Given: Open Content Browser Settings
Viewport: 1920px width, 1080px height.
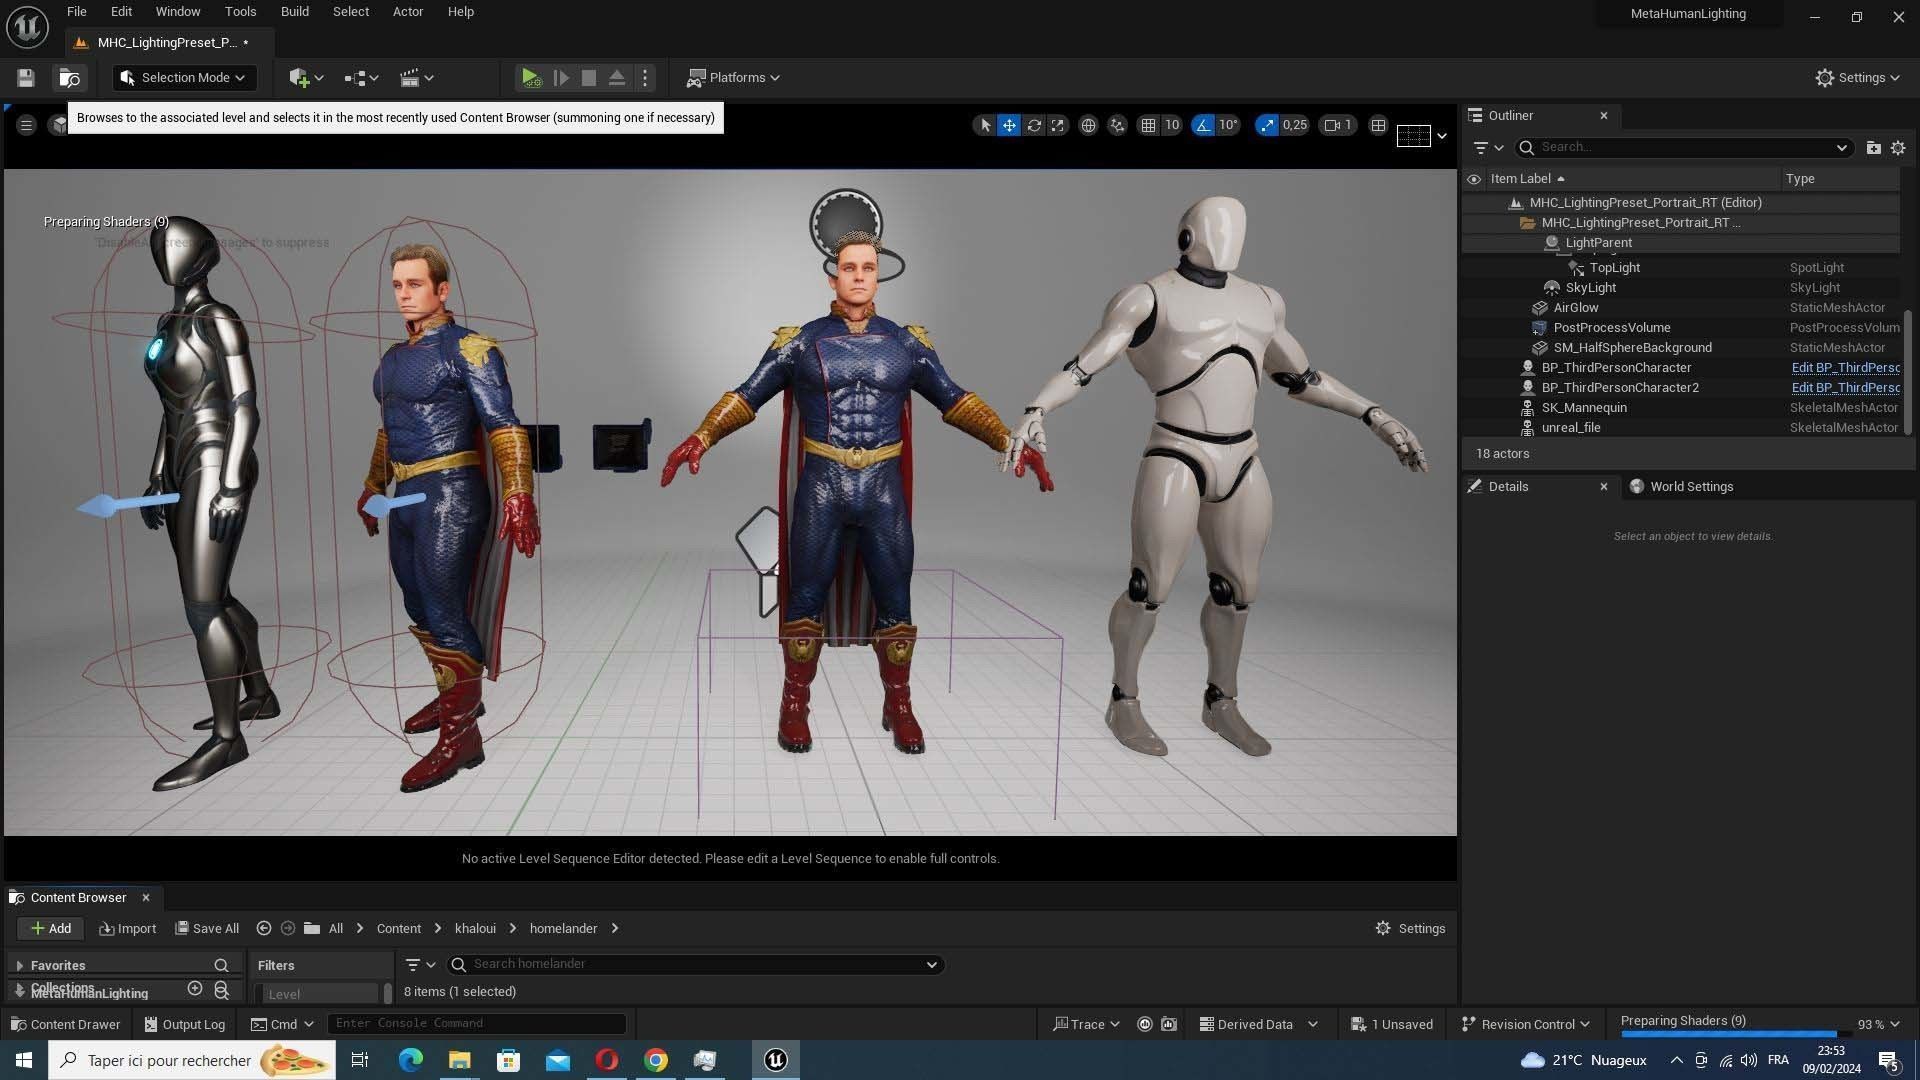Looking at the screenshot, I should coord(1410,929).
